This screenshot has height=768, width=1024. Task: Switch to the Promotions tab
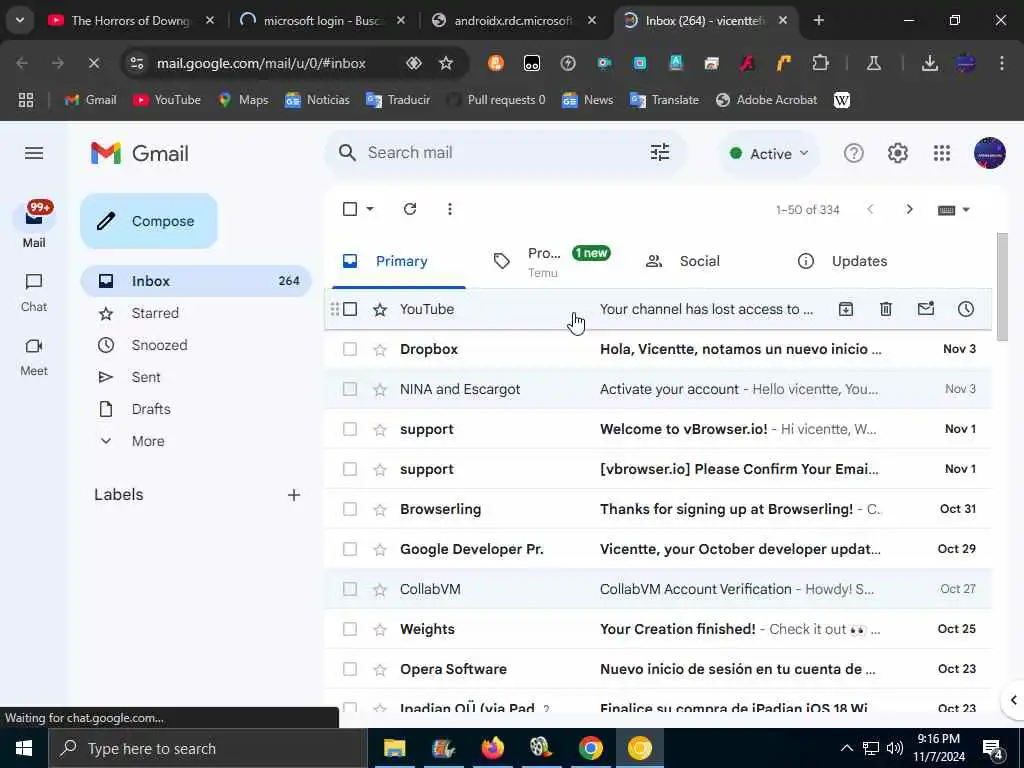pyautogui.click(x=552, y=261)
